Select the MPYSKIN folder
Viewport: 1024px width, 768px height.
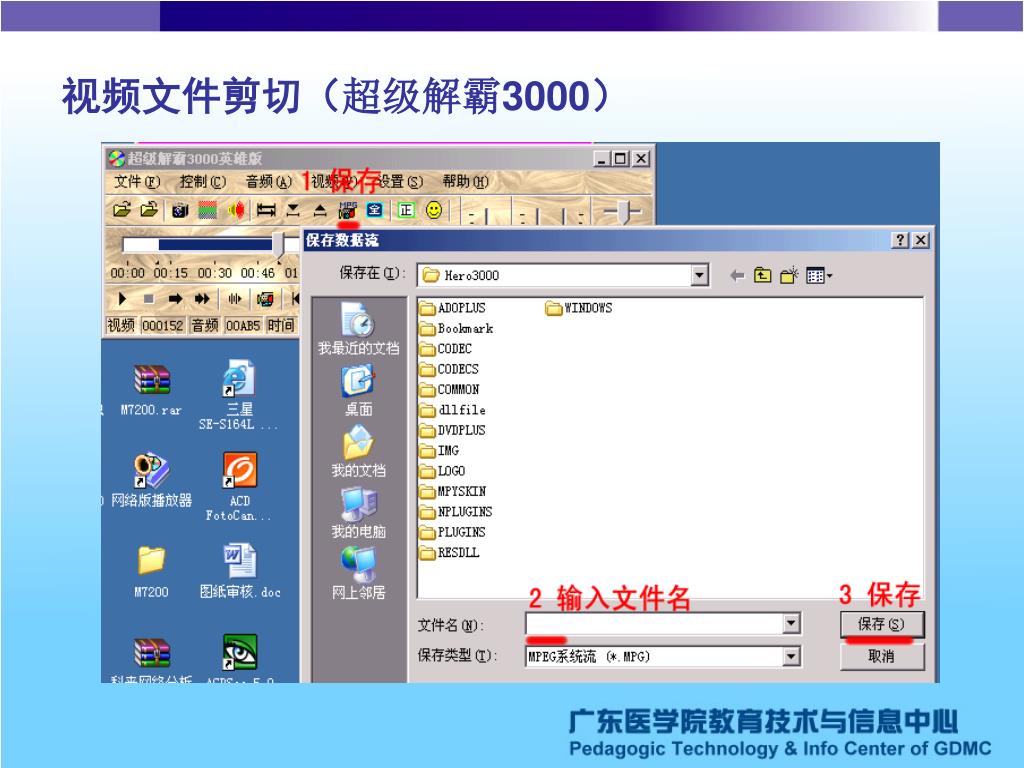click(453, 491)
